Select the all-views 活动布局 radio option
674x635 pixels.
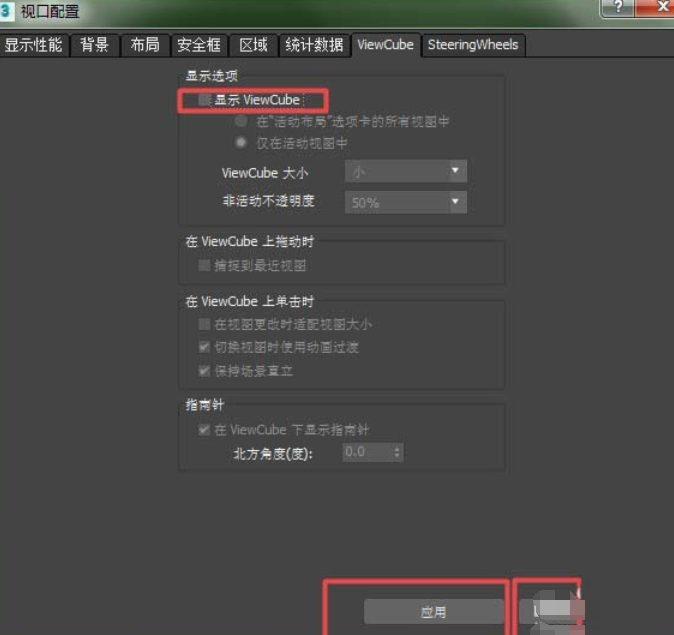pyautogui.click(x=241, y=121)
